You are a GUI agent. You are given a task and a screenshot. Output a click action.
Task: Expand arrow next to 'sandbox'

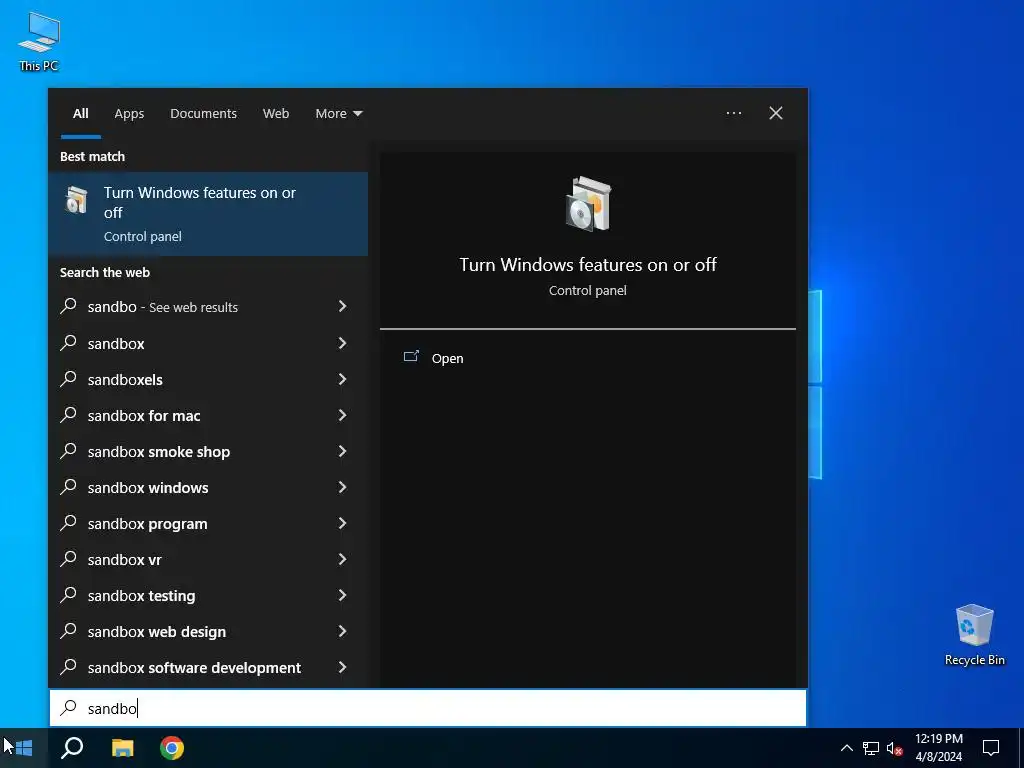342,343
